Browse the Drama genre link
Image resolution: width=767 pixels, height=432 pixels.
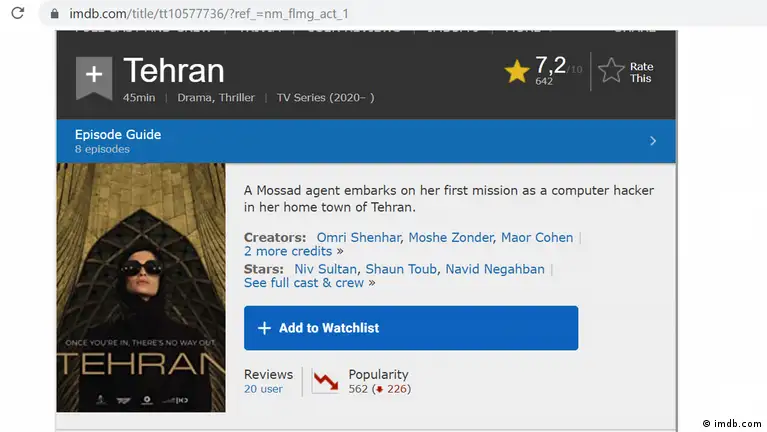pos(196,98)
